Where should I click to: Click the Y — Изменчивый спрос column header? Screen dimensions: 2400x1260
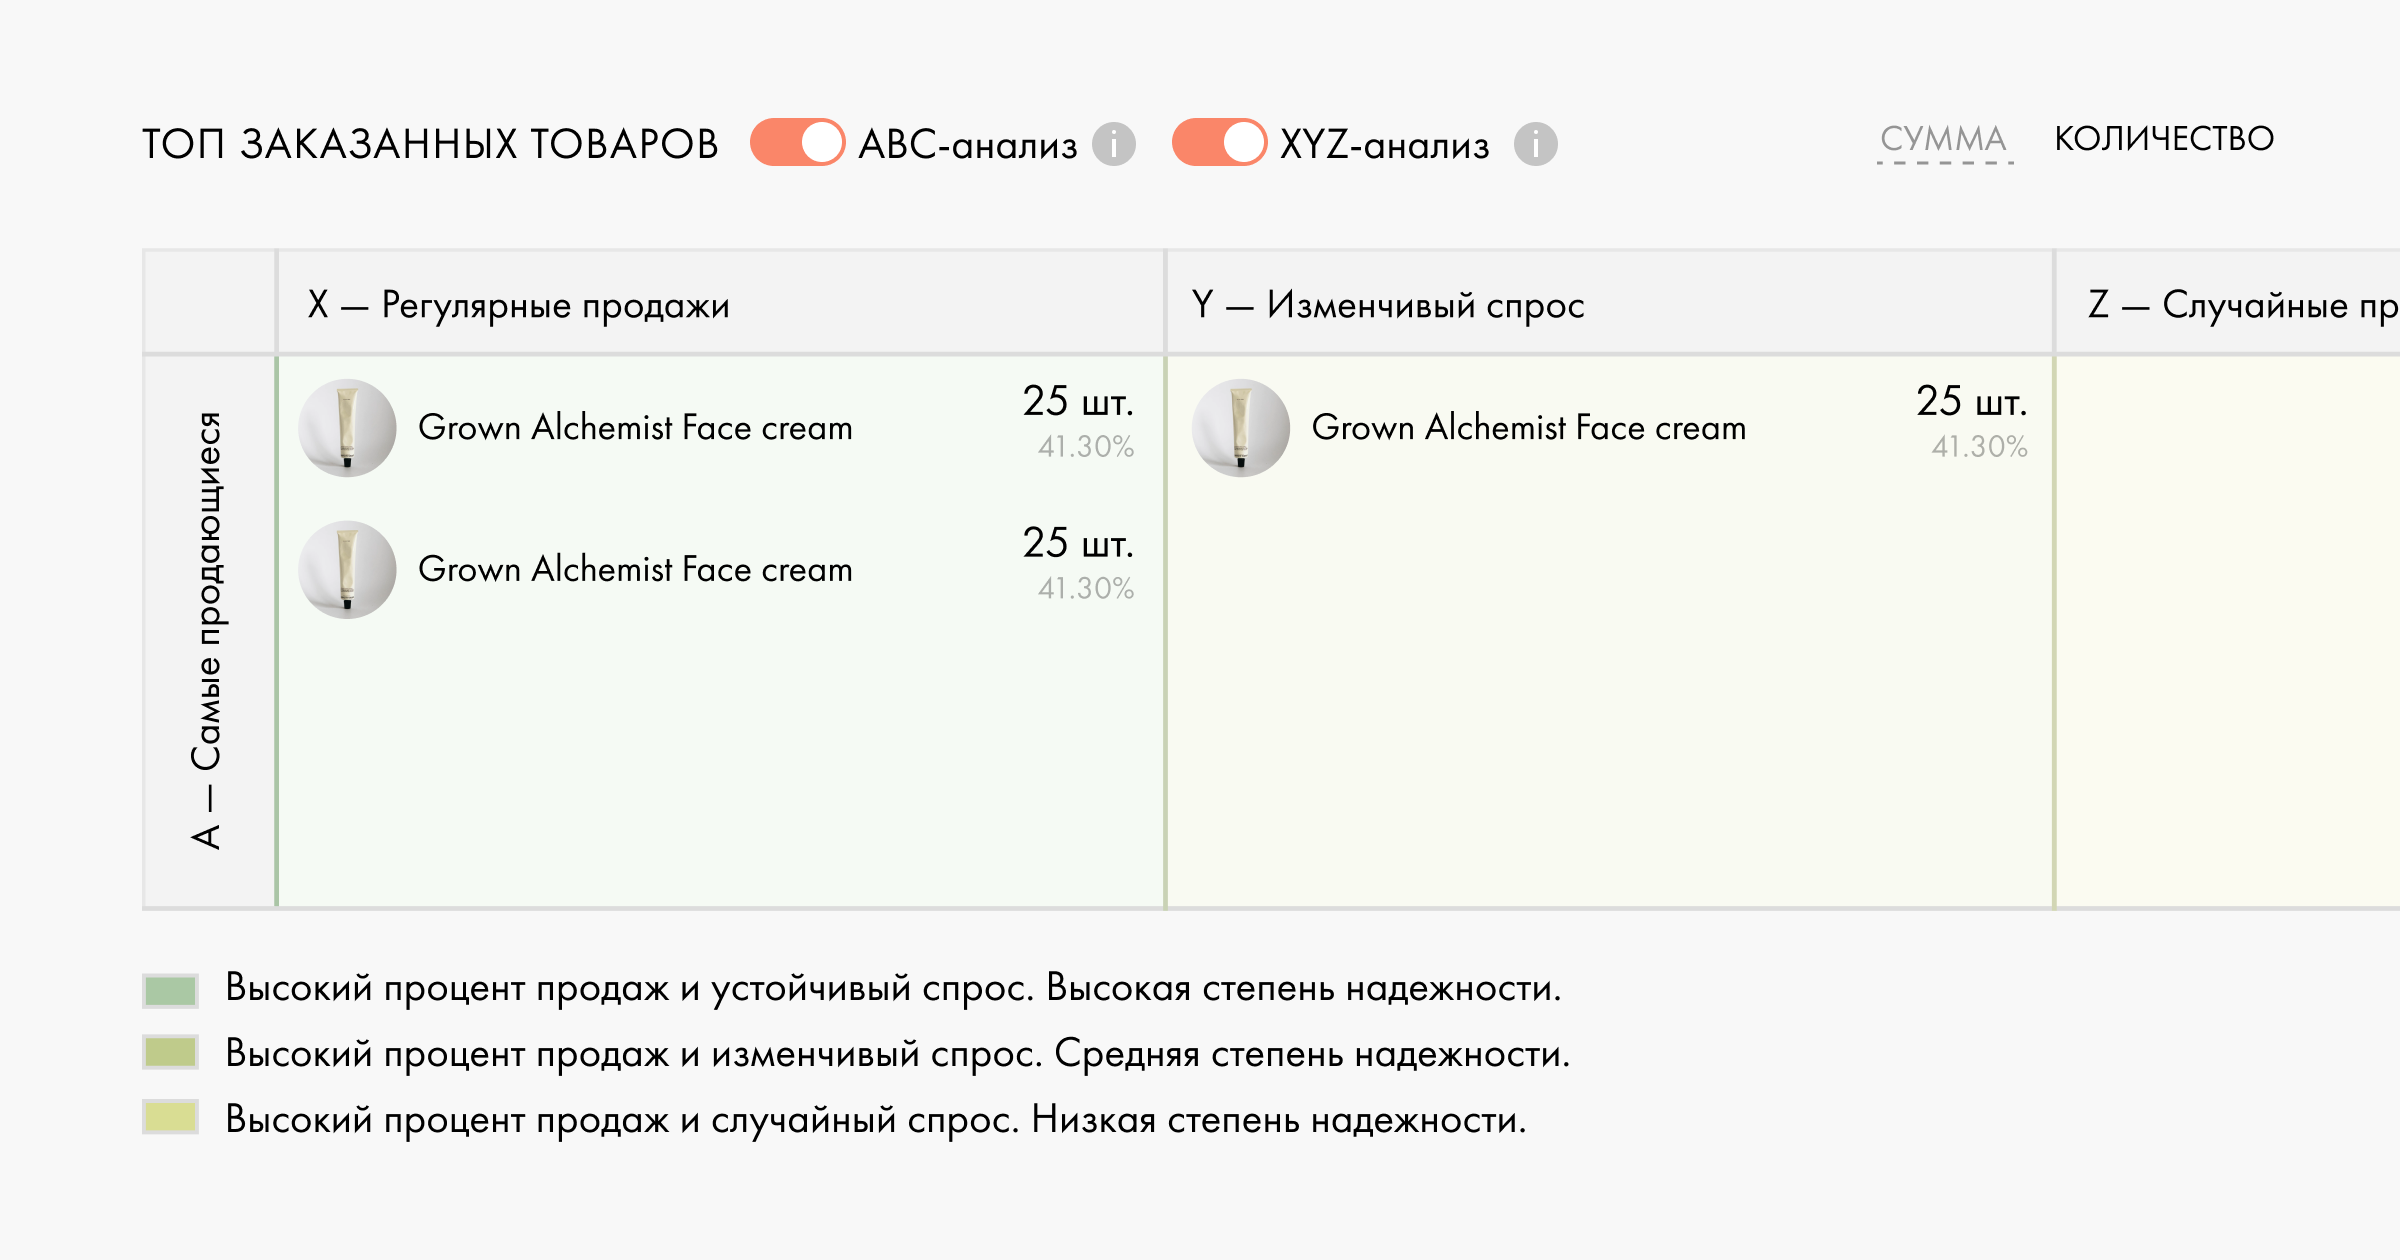click(1388, 305)
